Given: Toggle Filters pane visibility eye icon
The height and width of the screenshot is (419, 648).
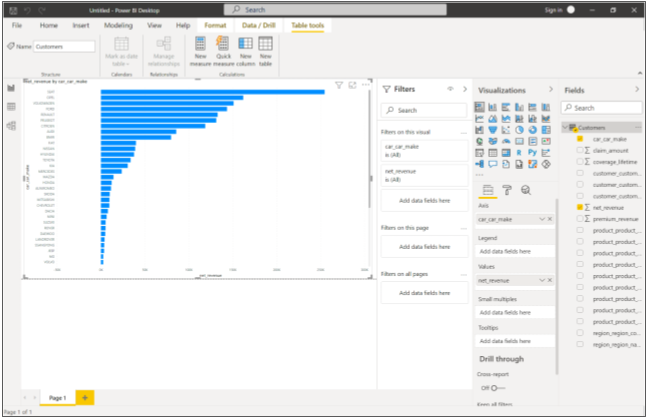Looking at the screenshot, I should tap(450, 89).
